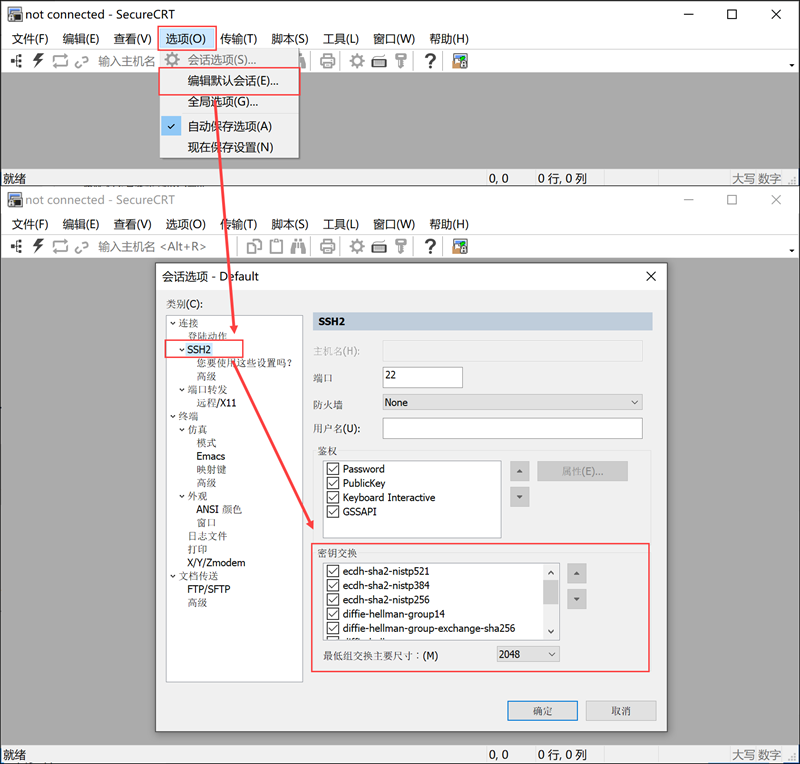Open the minimum group exchange size 2048 dropdown
The height and width of the screenshot is (764, 800).
pos(528,654)
